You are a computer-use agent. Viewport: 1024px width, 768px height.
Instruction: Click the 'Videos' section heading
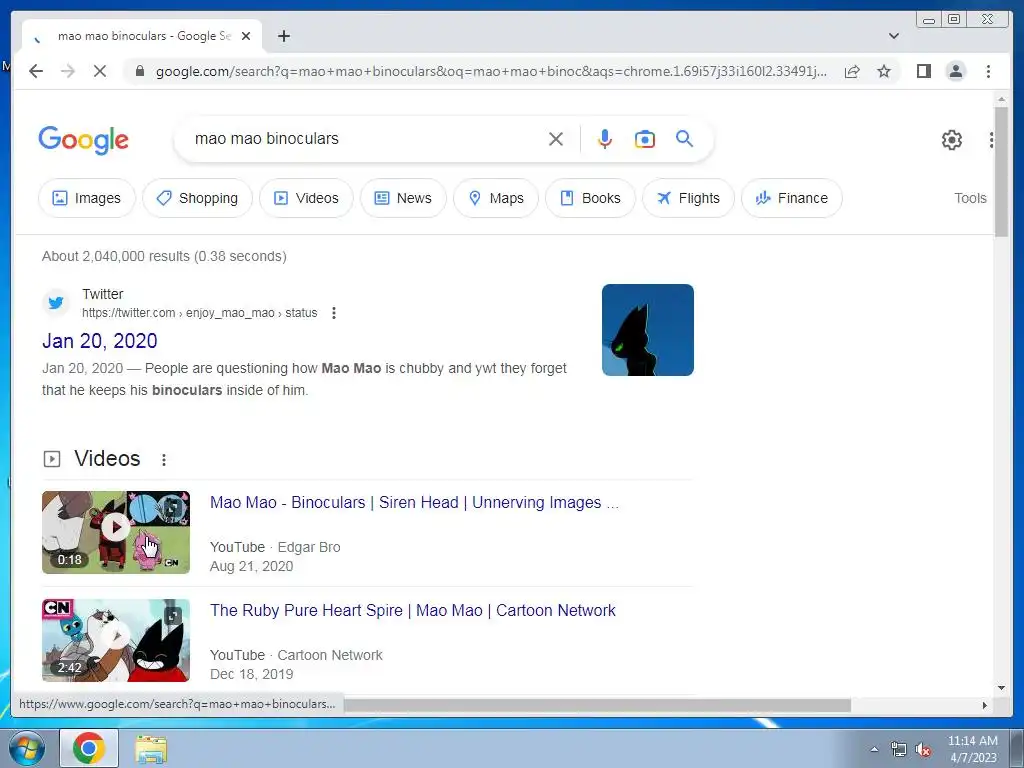107,458
